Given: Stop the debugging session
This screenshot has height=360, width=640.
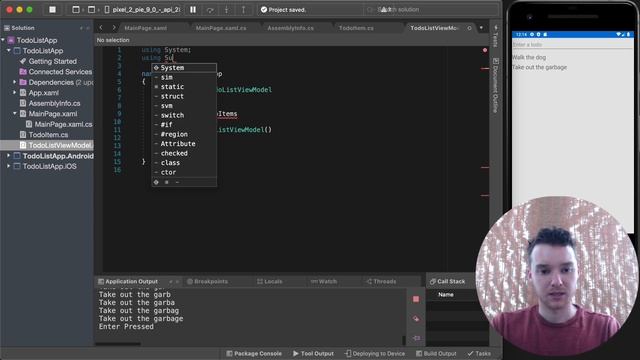Looking at the screenshot, I should click(x=53, y=9).
